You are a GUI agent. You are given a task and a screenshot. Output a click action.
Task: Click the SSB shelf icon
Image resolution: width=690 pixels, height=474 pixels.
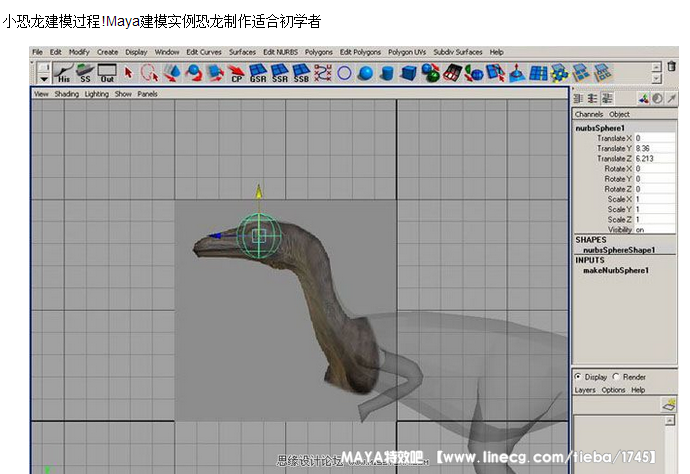click(301, 73)
